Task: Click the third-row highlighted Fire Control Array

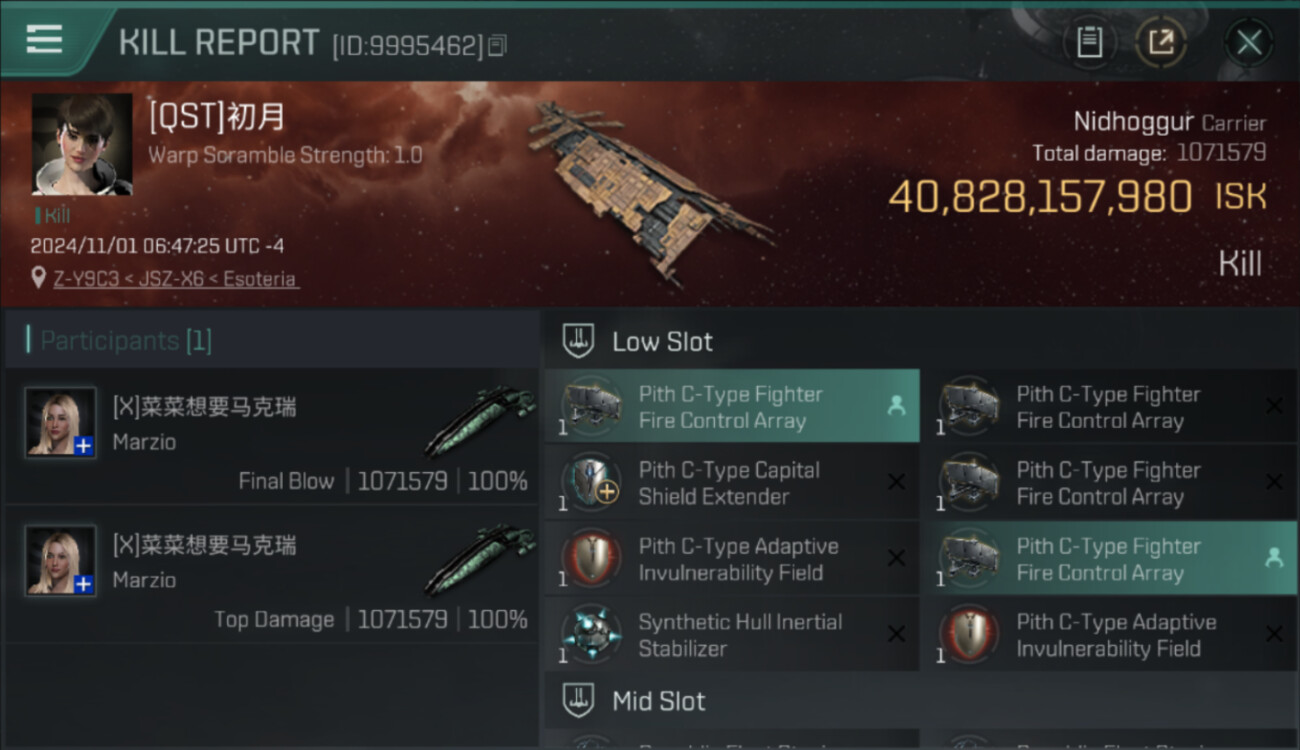Action: [x=1109, y=559]
